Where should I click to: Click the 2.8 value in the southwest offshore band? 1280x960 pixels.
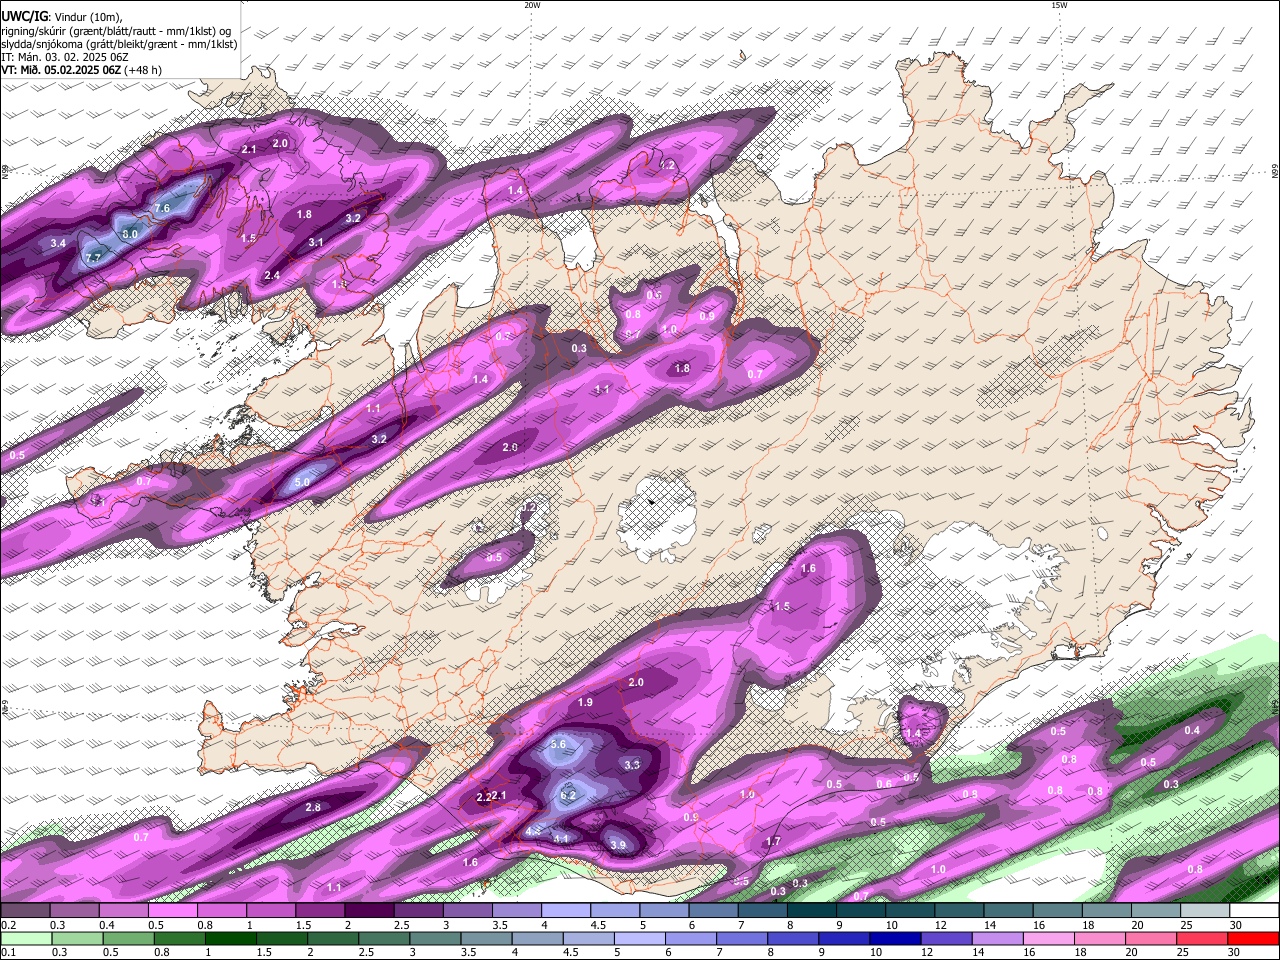click(313, 808)
